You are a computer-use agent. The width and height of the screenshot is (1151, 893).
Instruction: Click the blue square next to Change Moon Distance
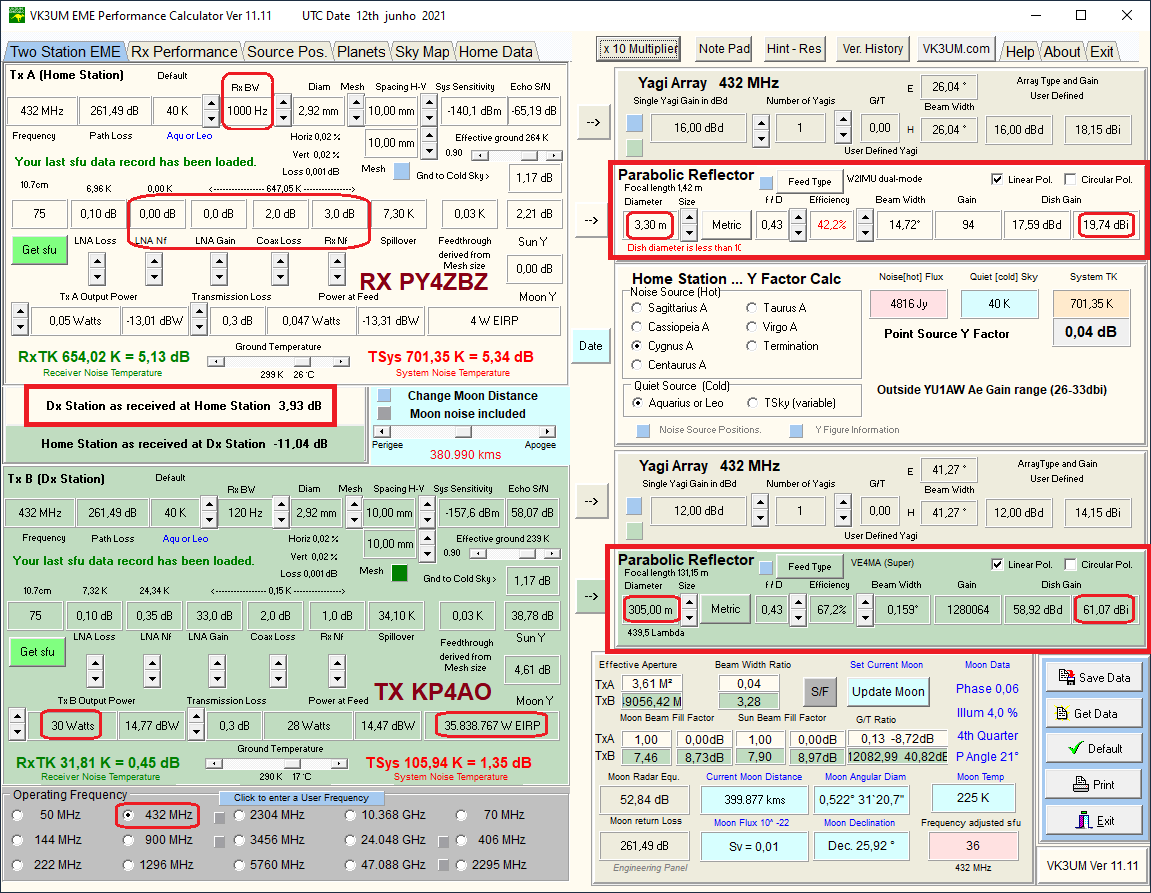[386, 396]
